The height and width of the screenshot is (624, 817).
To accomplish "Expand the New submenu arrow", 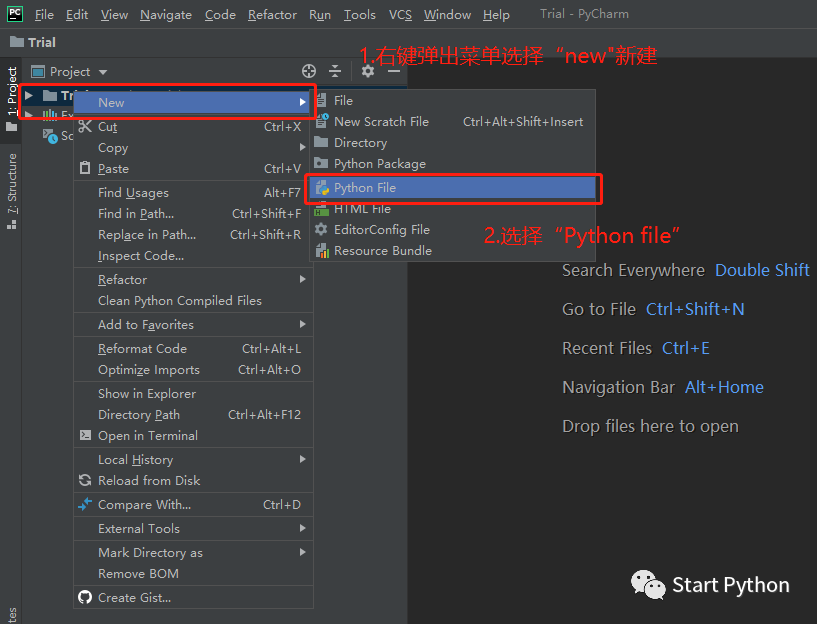I will 302,102.
